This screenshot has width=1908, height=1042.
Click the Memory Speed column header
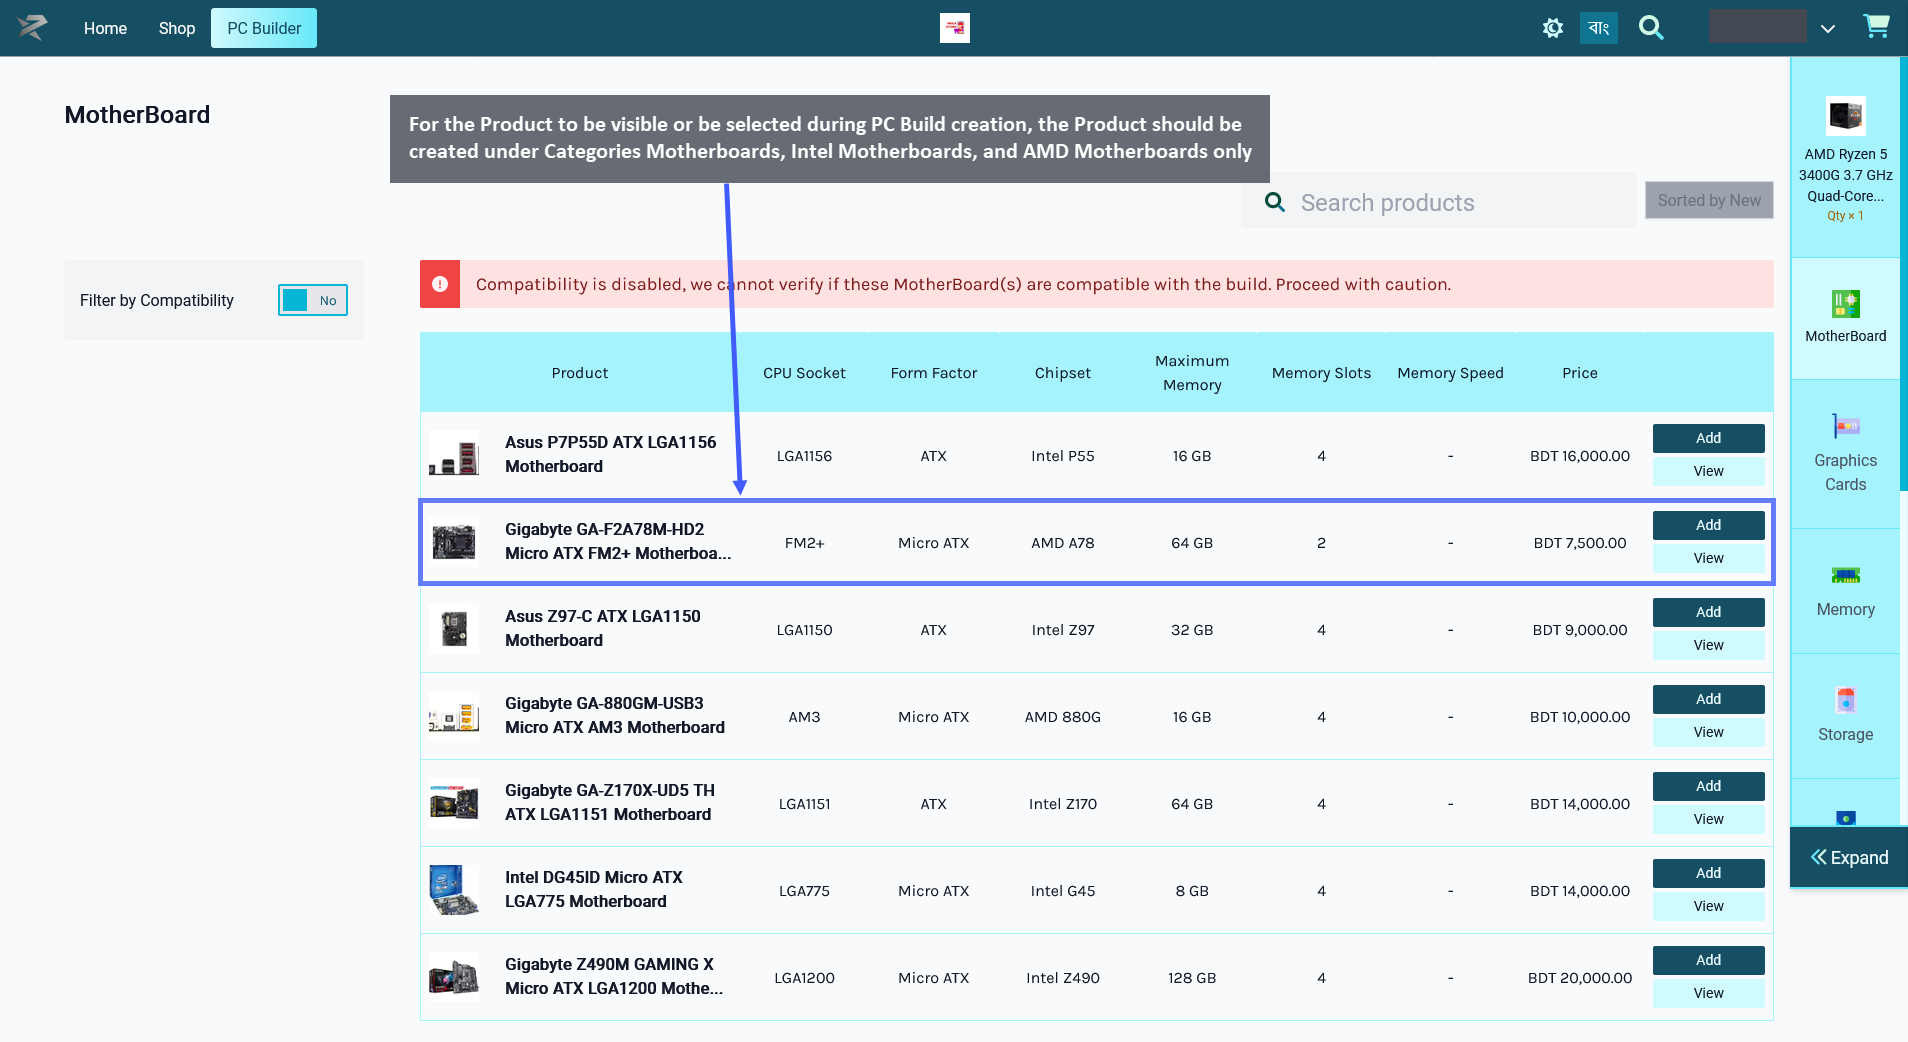pos(1450,373)
